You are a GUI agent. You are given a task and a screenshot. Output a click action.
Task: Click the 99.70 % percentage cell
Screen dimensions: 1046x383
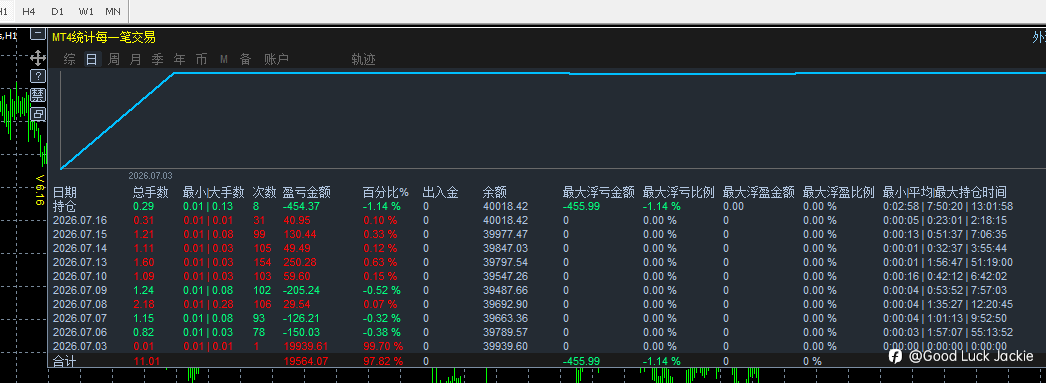tap(383, 346)
